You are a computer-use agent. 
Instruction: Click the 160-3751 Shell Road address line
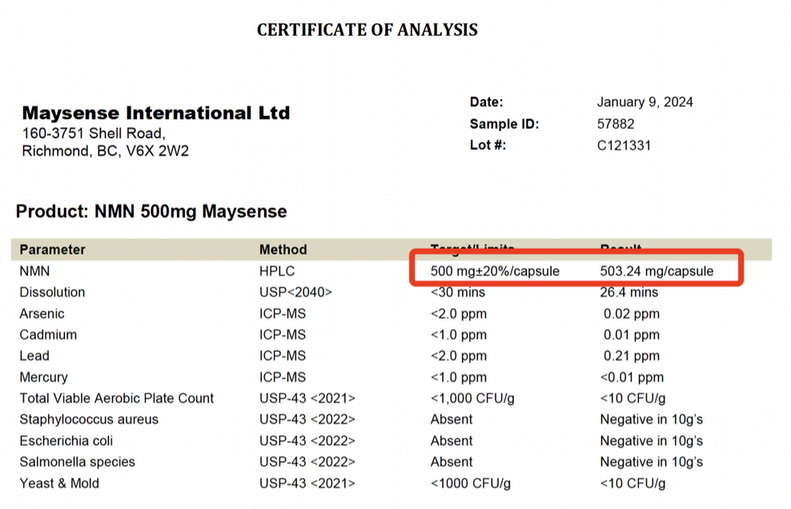pyautogui.click(x=94, y=133)
